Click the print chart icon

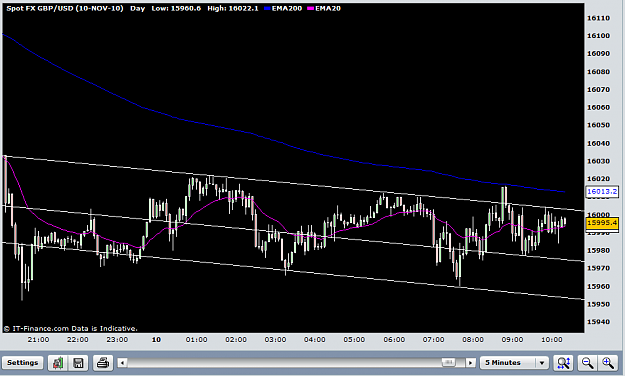[x=104, y=362]
